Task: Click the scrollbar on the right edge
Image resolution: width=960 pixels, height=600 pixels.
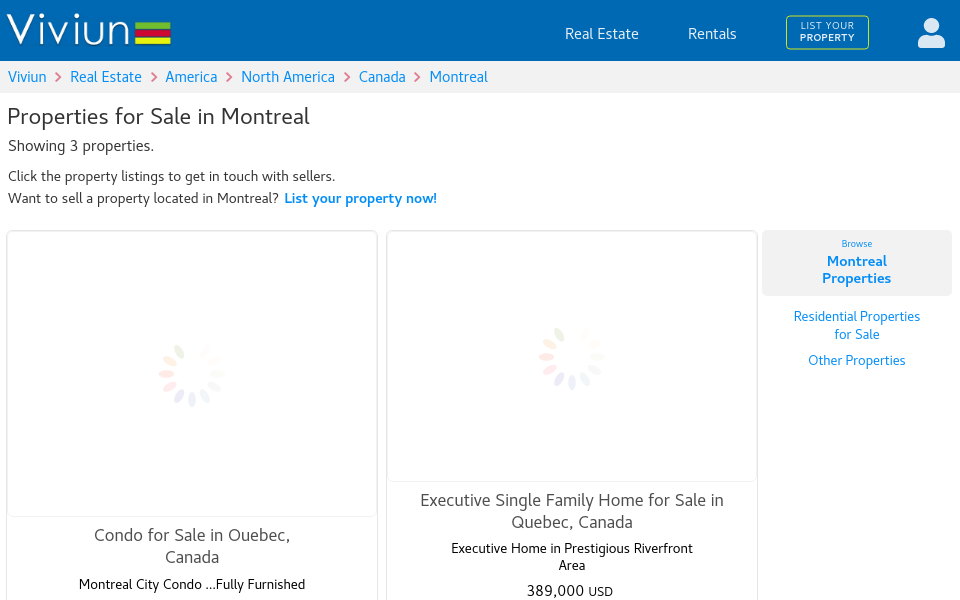Action: (955, 300)
